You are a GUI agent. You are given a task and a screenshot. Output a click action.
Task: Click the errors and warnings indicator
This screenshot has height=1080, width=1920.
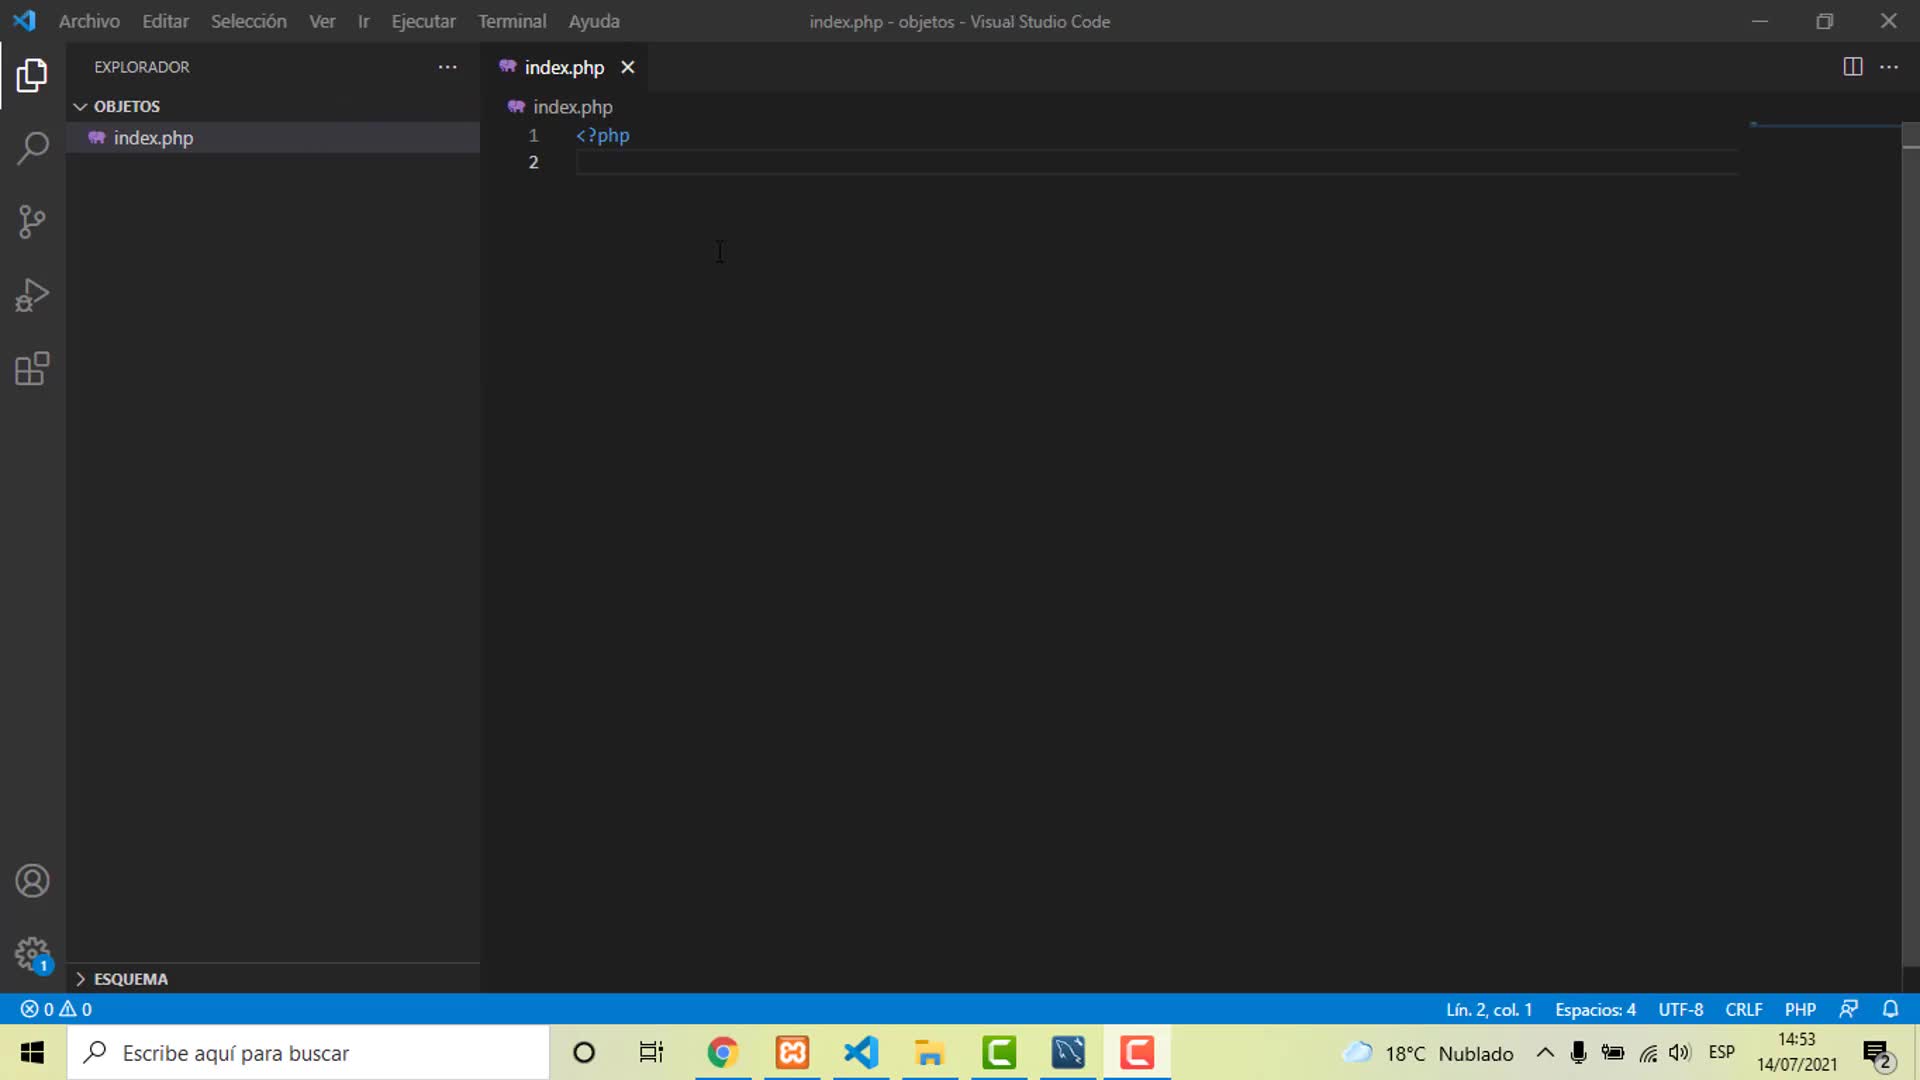click(56, 1009)
